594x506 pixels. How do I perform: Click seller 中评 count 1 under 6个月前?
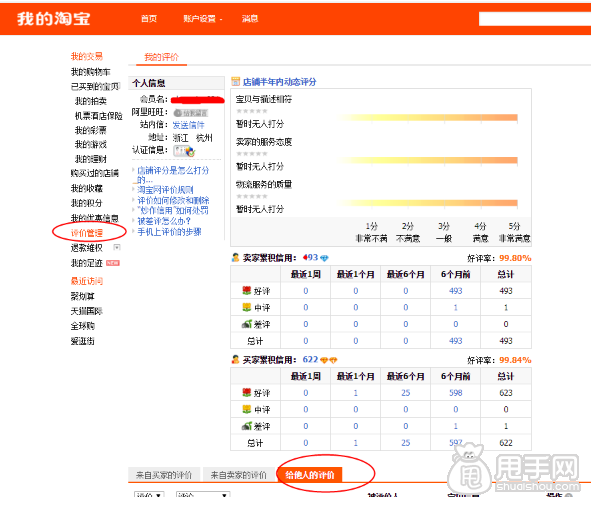(x=455, y=308)
